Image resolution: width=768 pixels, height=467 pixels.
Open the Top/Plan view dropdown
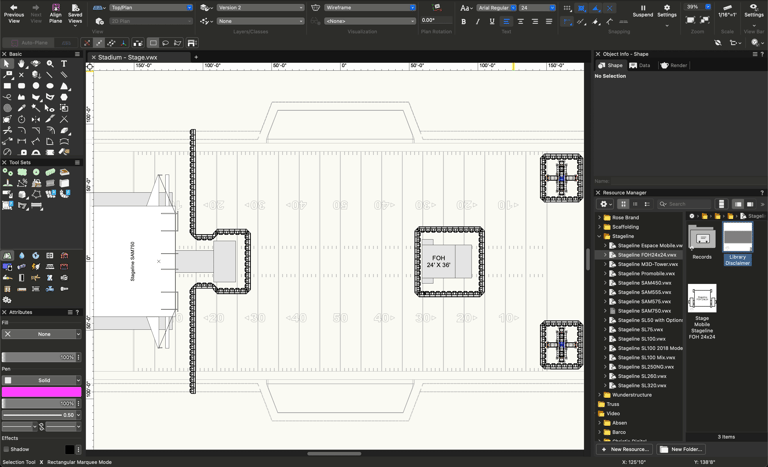[151, 8]
